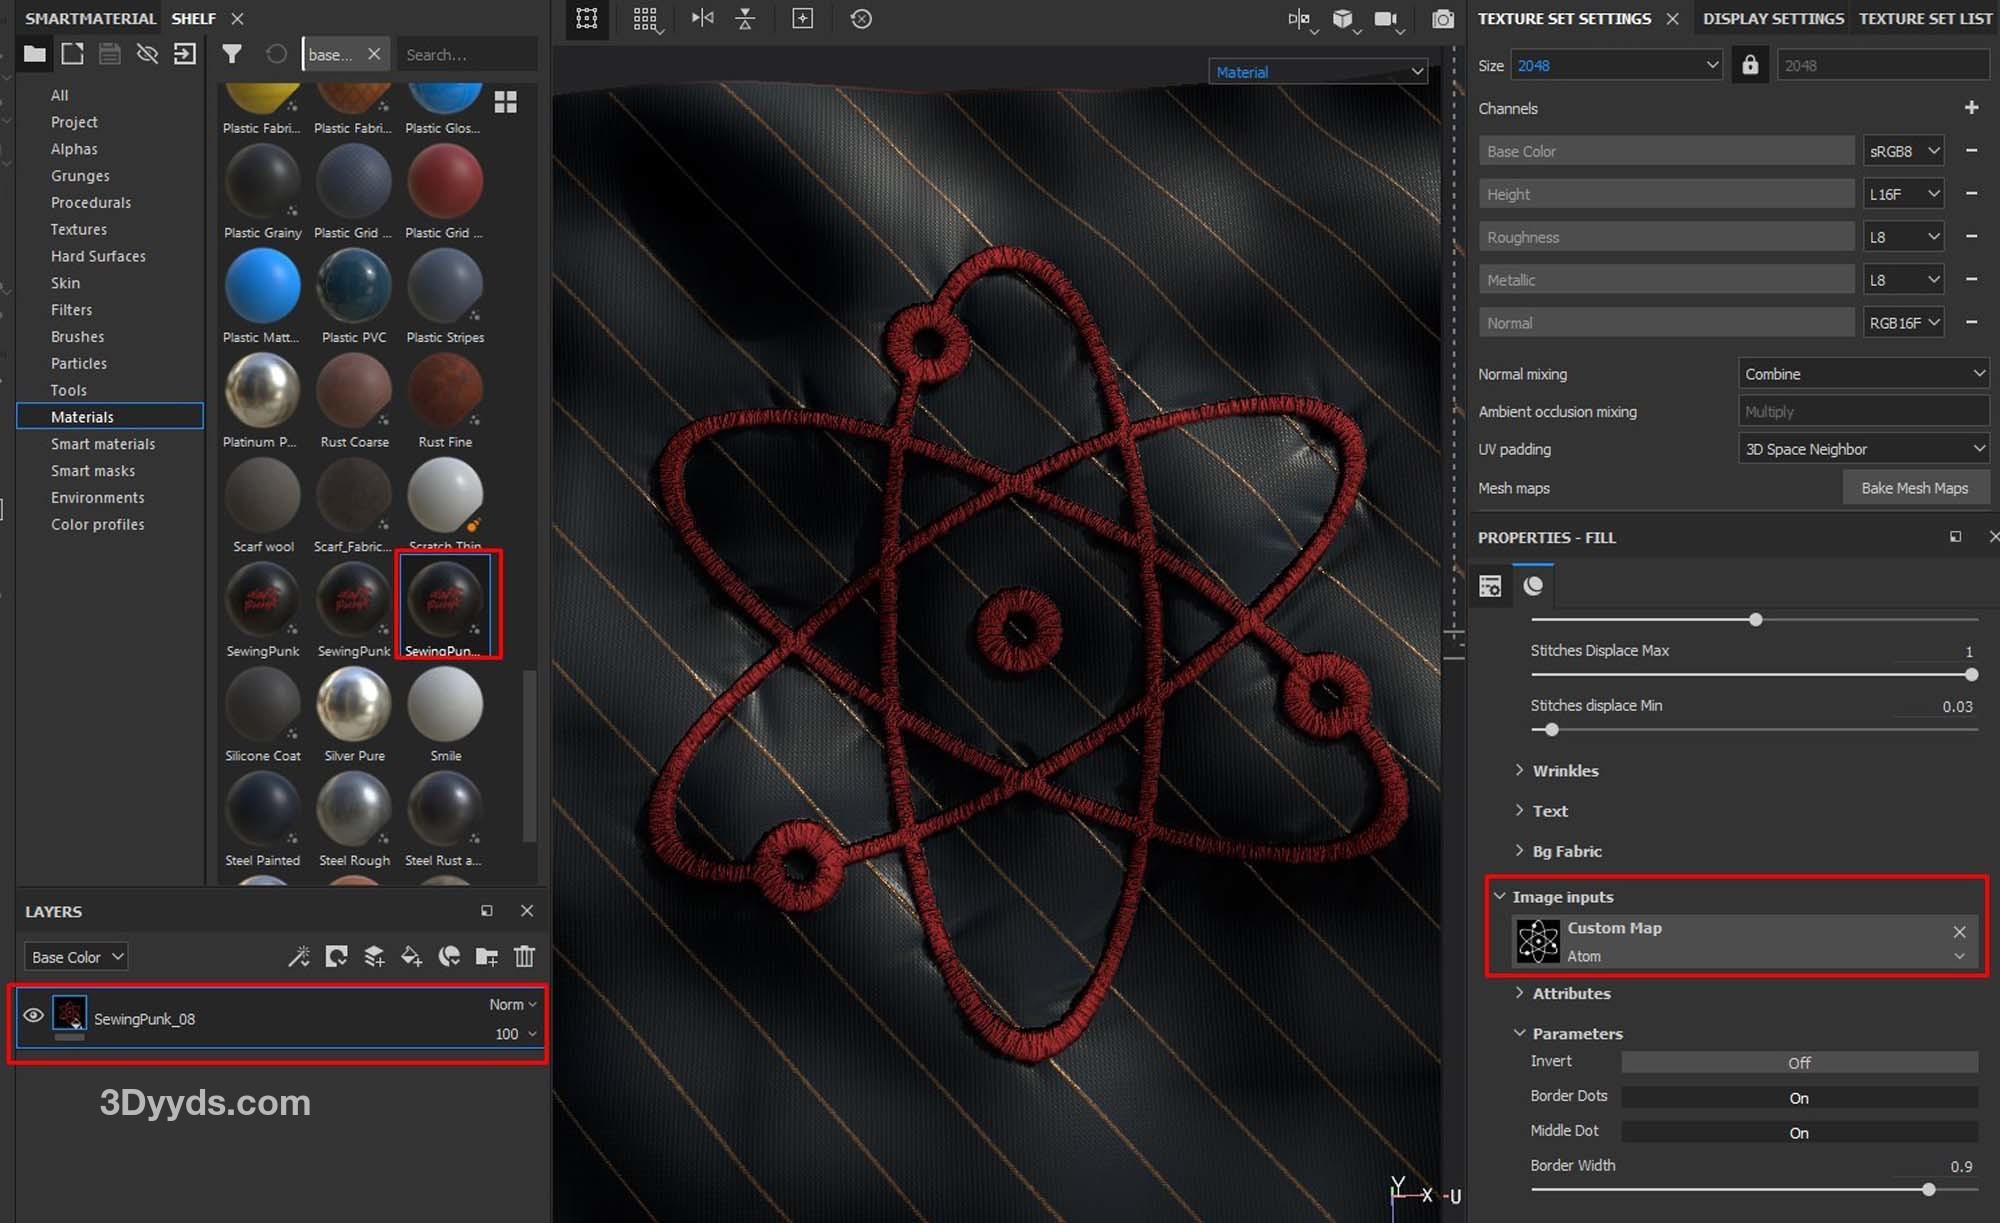Select the Silver Pure material thumbnail
This screenshot has height=1223, width=2000.
[x=354, y=705]
